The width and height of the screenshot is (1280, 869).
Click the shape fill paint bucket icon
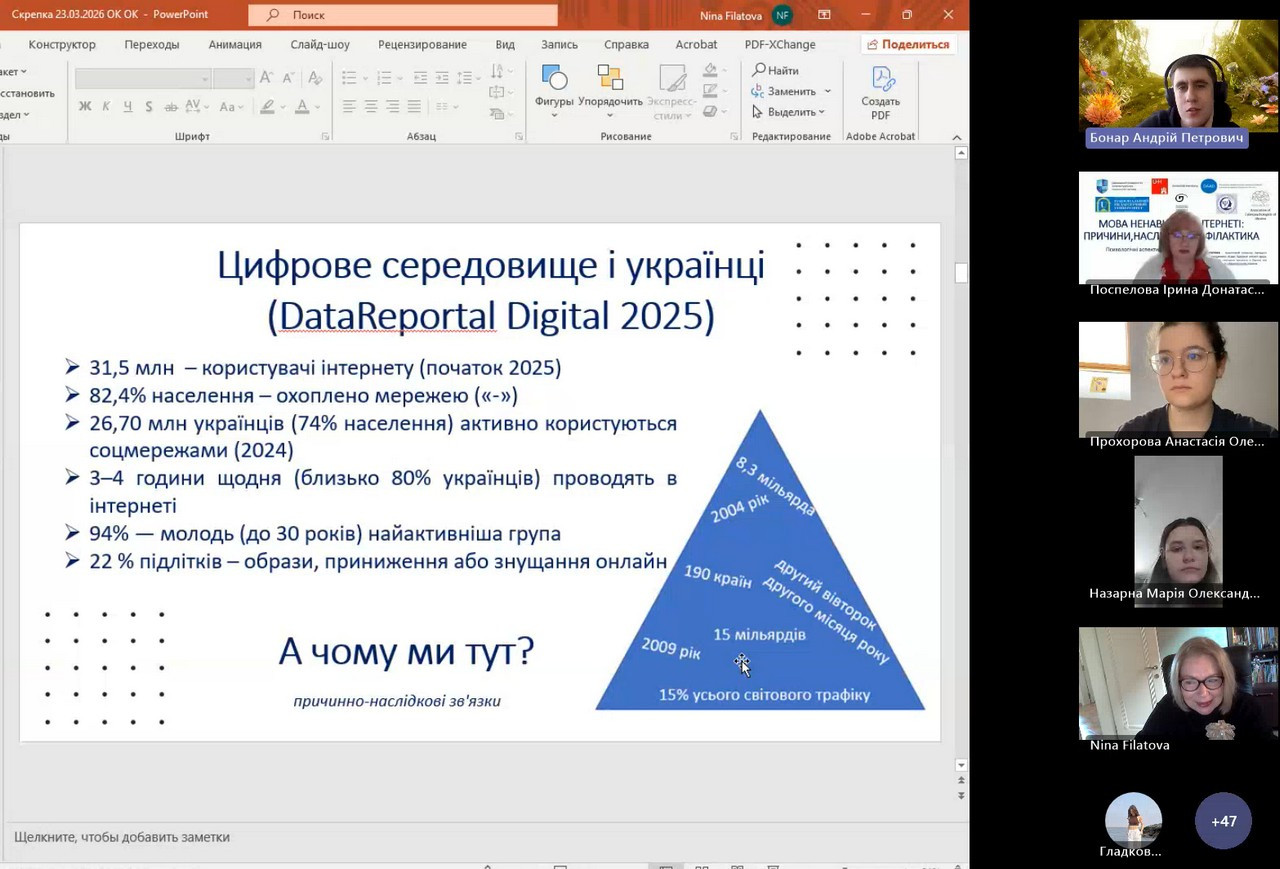coord(710,70)
